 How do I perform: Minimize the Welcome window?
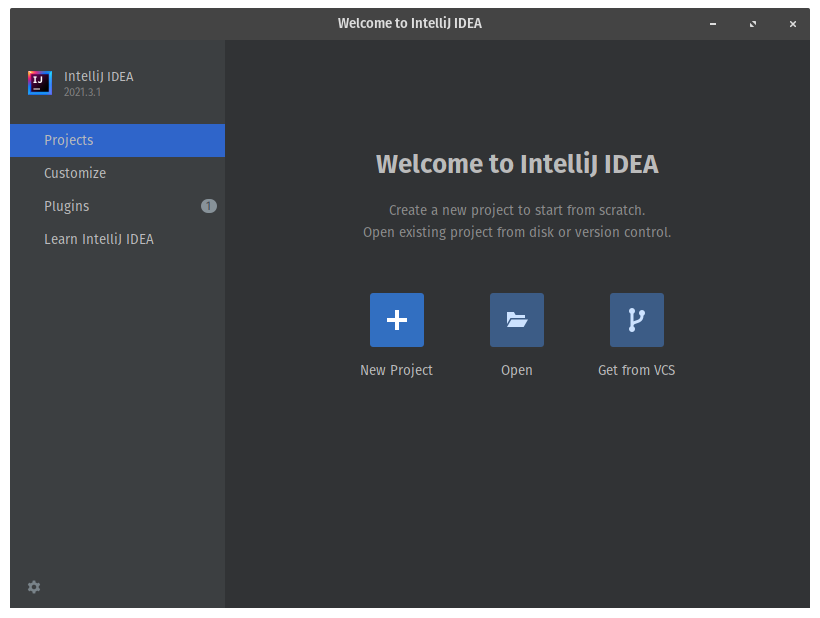click(713, 24)
